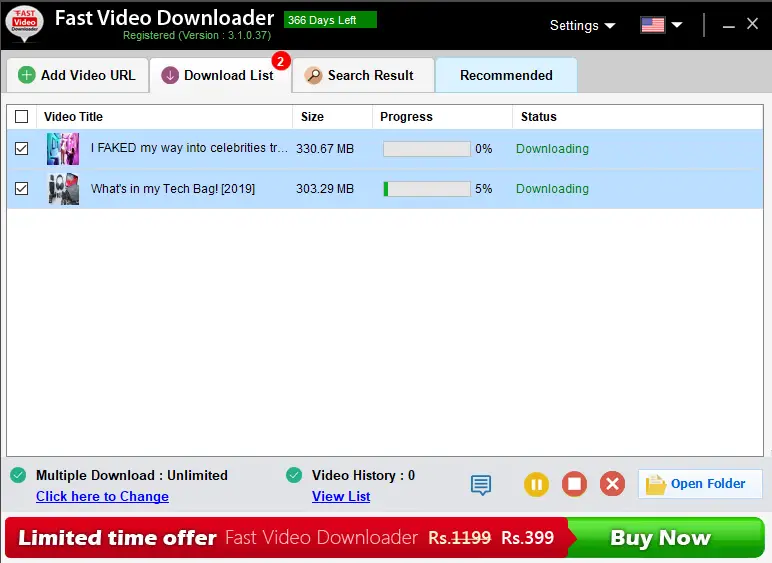
Task: Switch to the Download List tab
Action: click(220, 75)
